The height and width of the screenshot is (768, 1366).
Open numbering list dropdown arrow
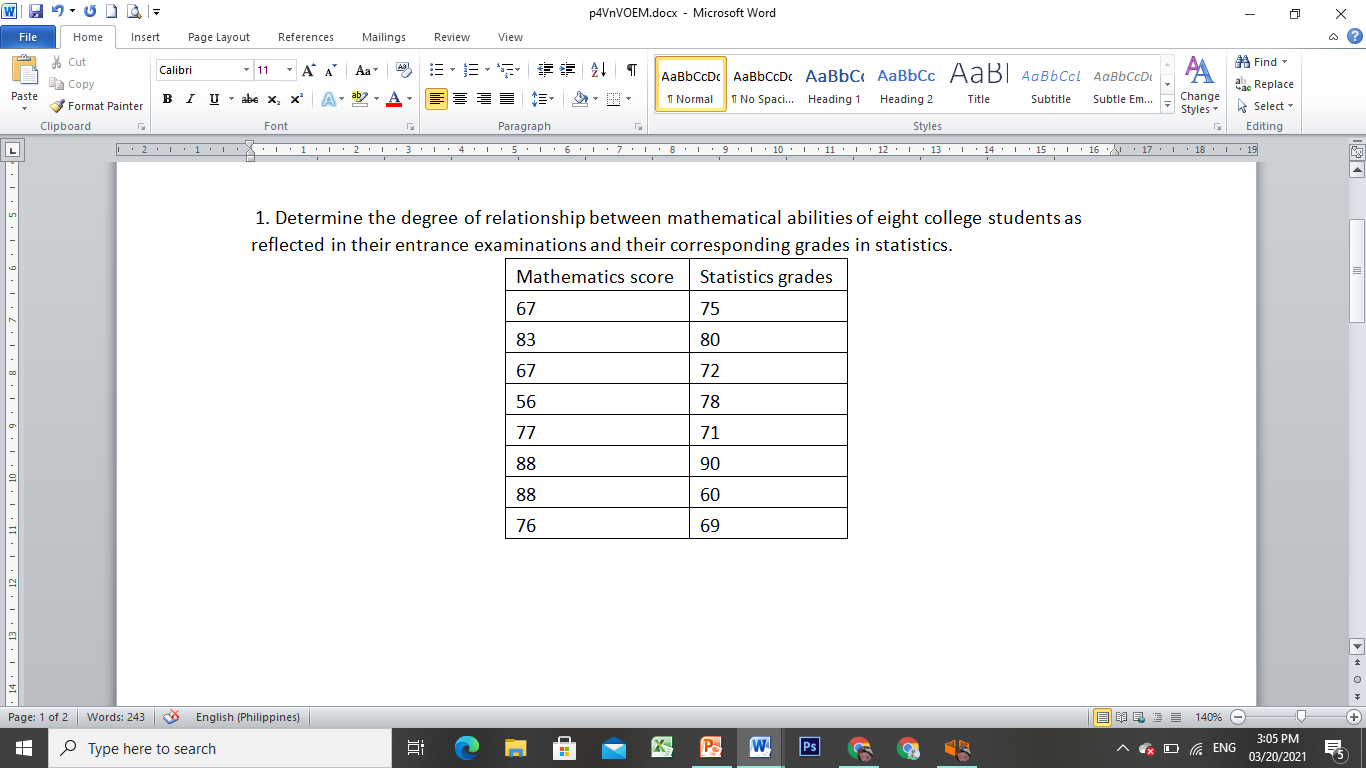pyautogui.click(x=487, y=70)
